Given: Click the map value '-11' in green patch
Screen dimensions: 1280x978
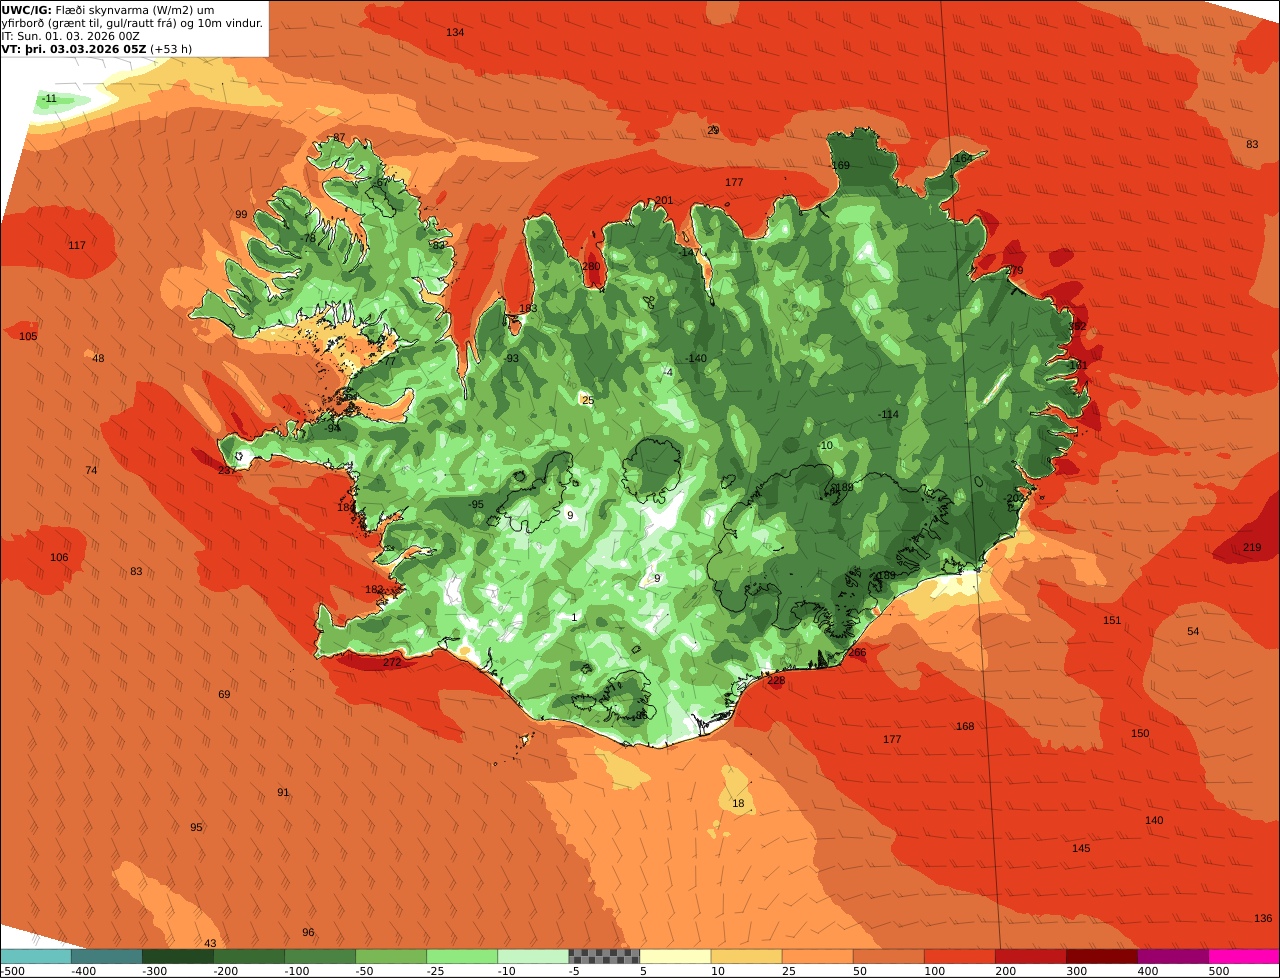Looking at the screenshot, I should tap(49, 98).
